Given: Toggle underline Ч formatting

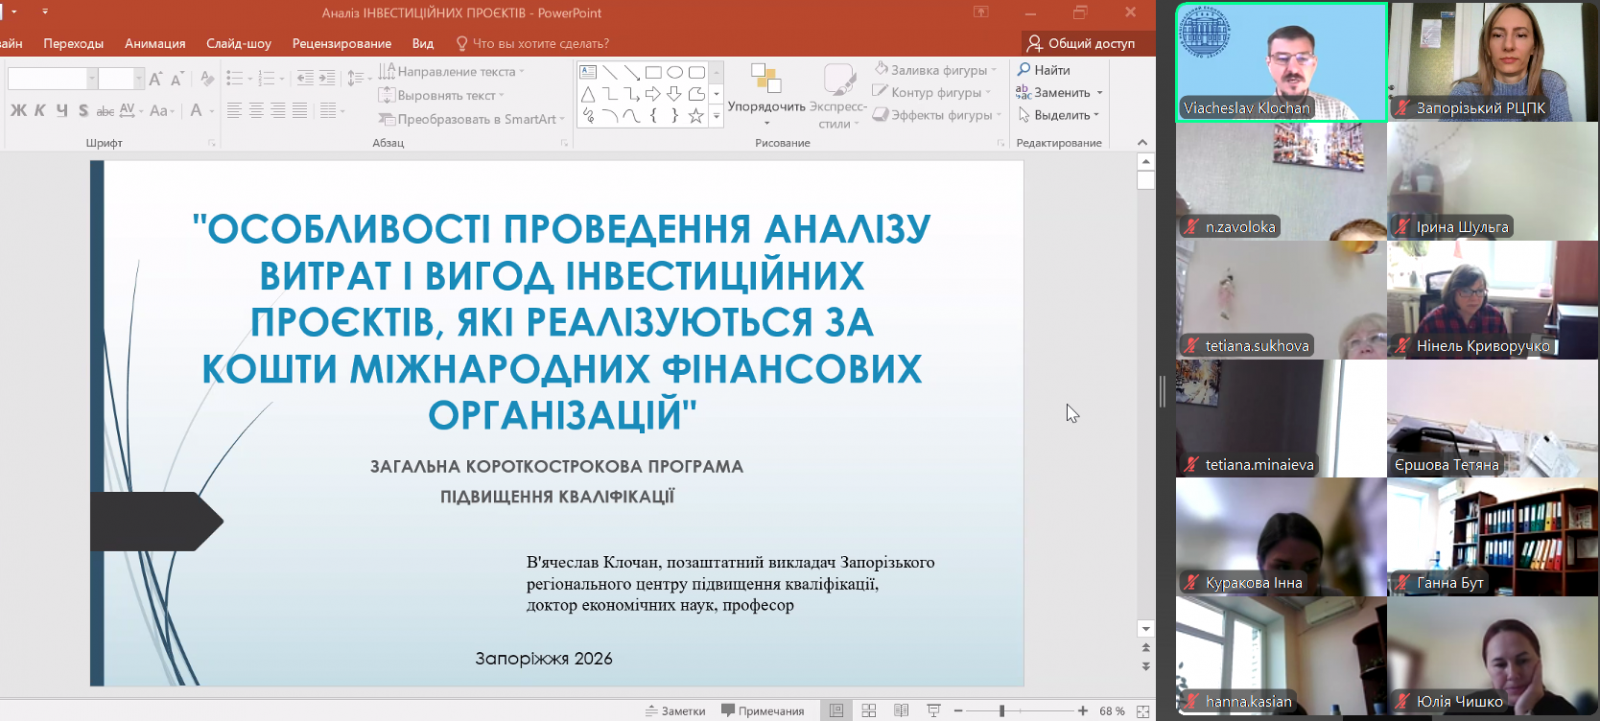Looking at the screenshot, I should 62,111.
